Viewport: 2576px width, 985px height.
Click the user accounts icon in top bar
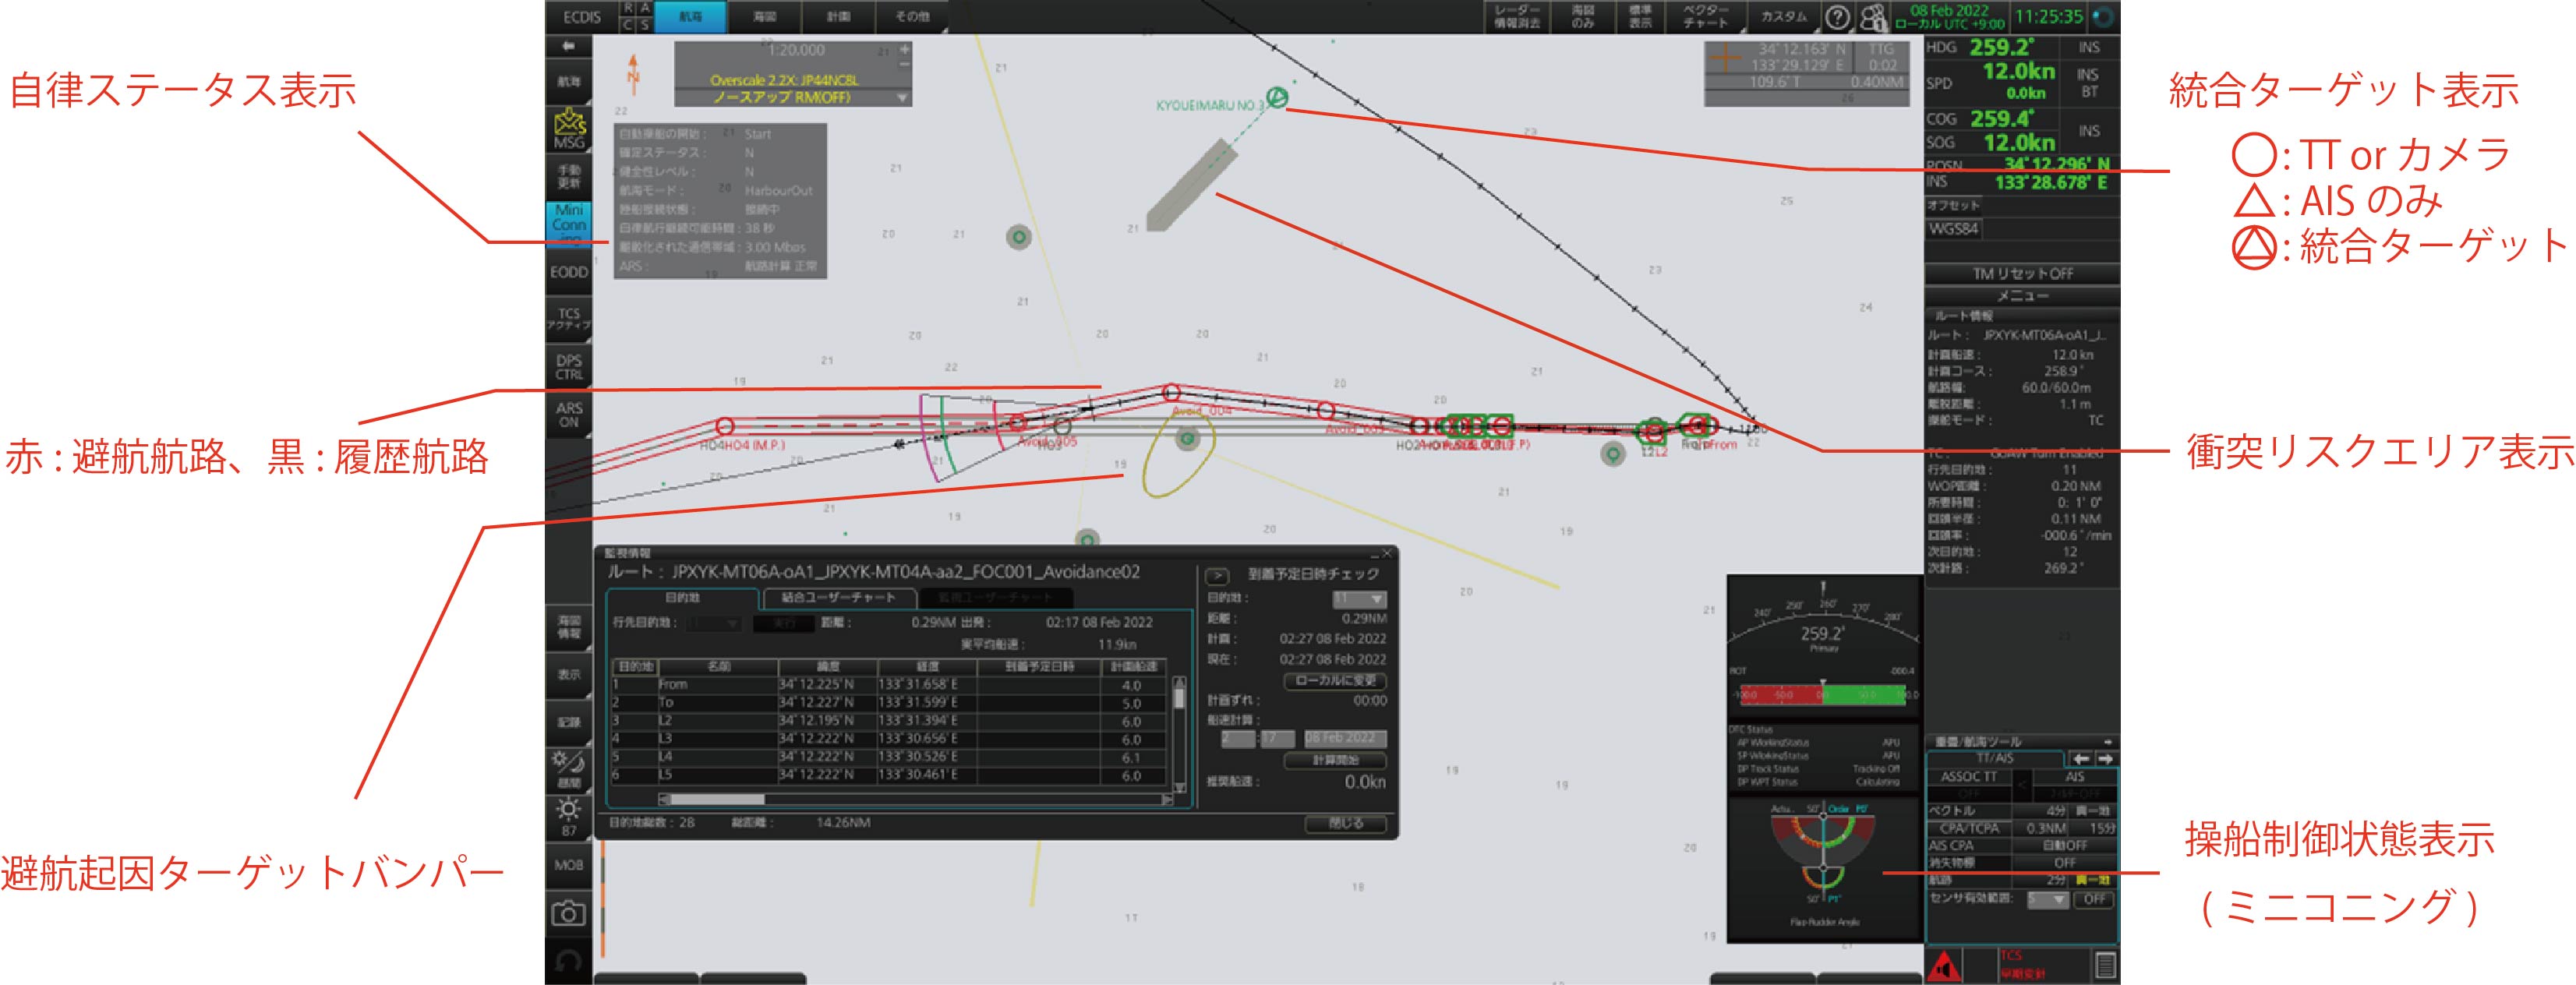tap(1873, 17)
